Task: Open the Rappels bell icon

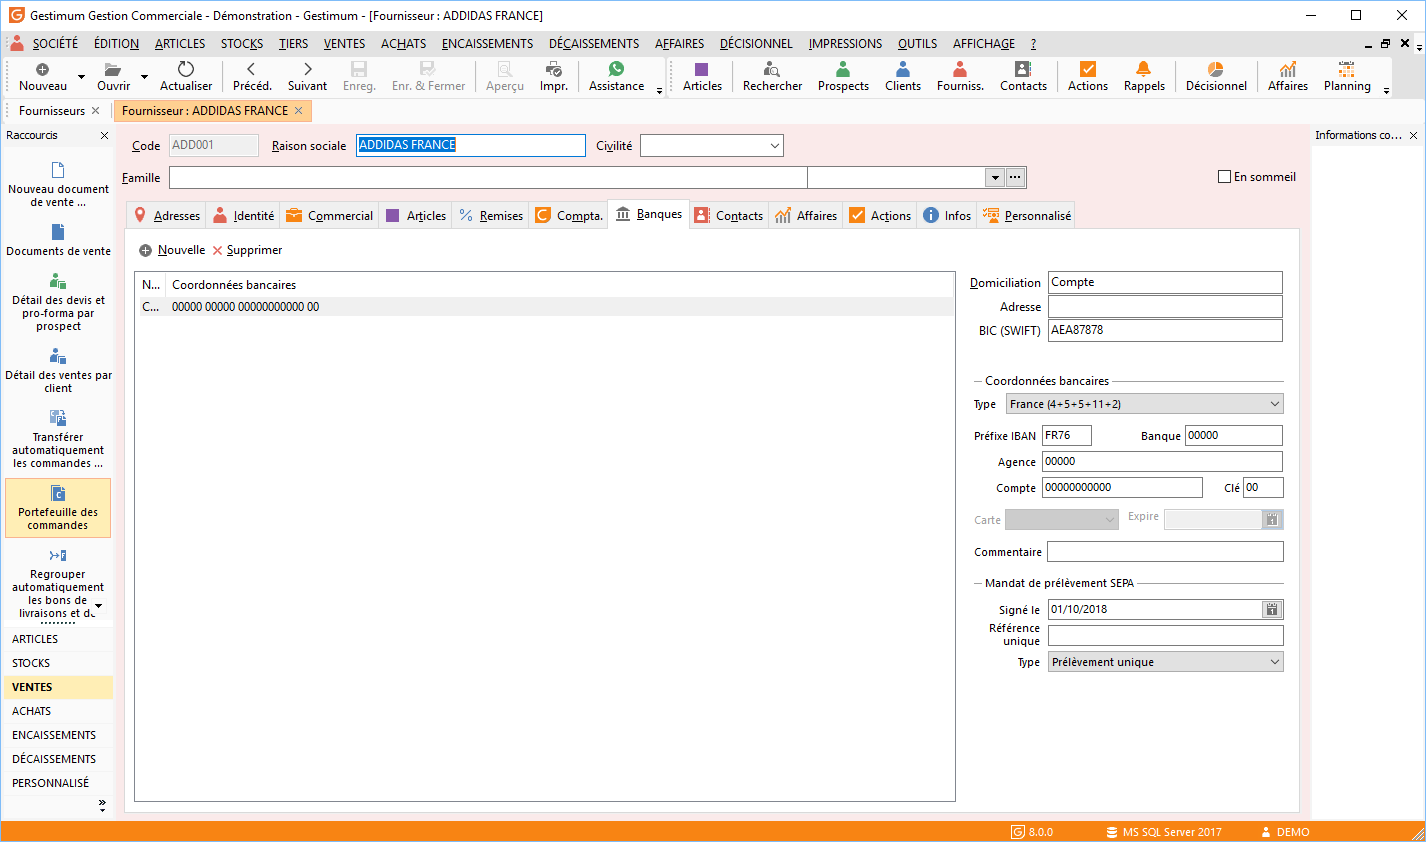Action: point(1144,77)
